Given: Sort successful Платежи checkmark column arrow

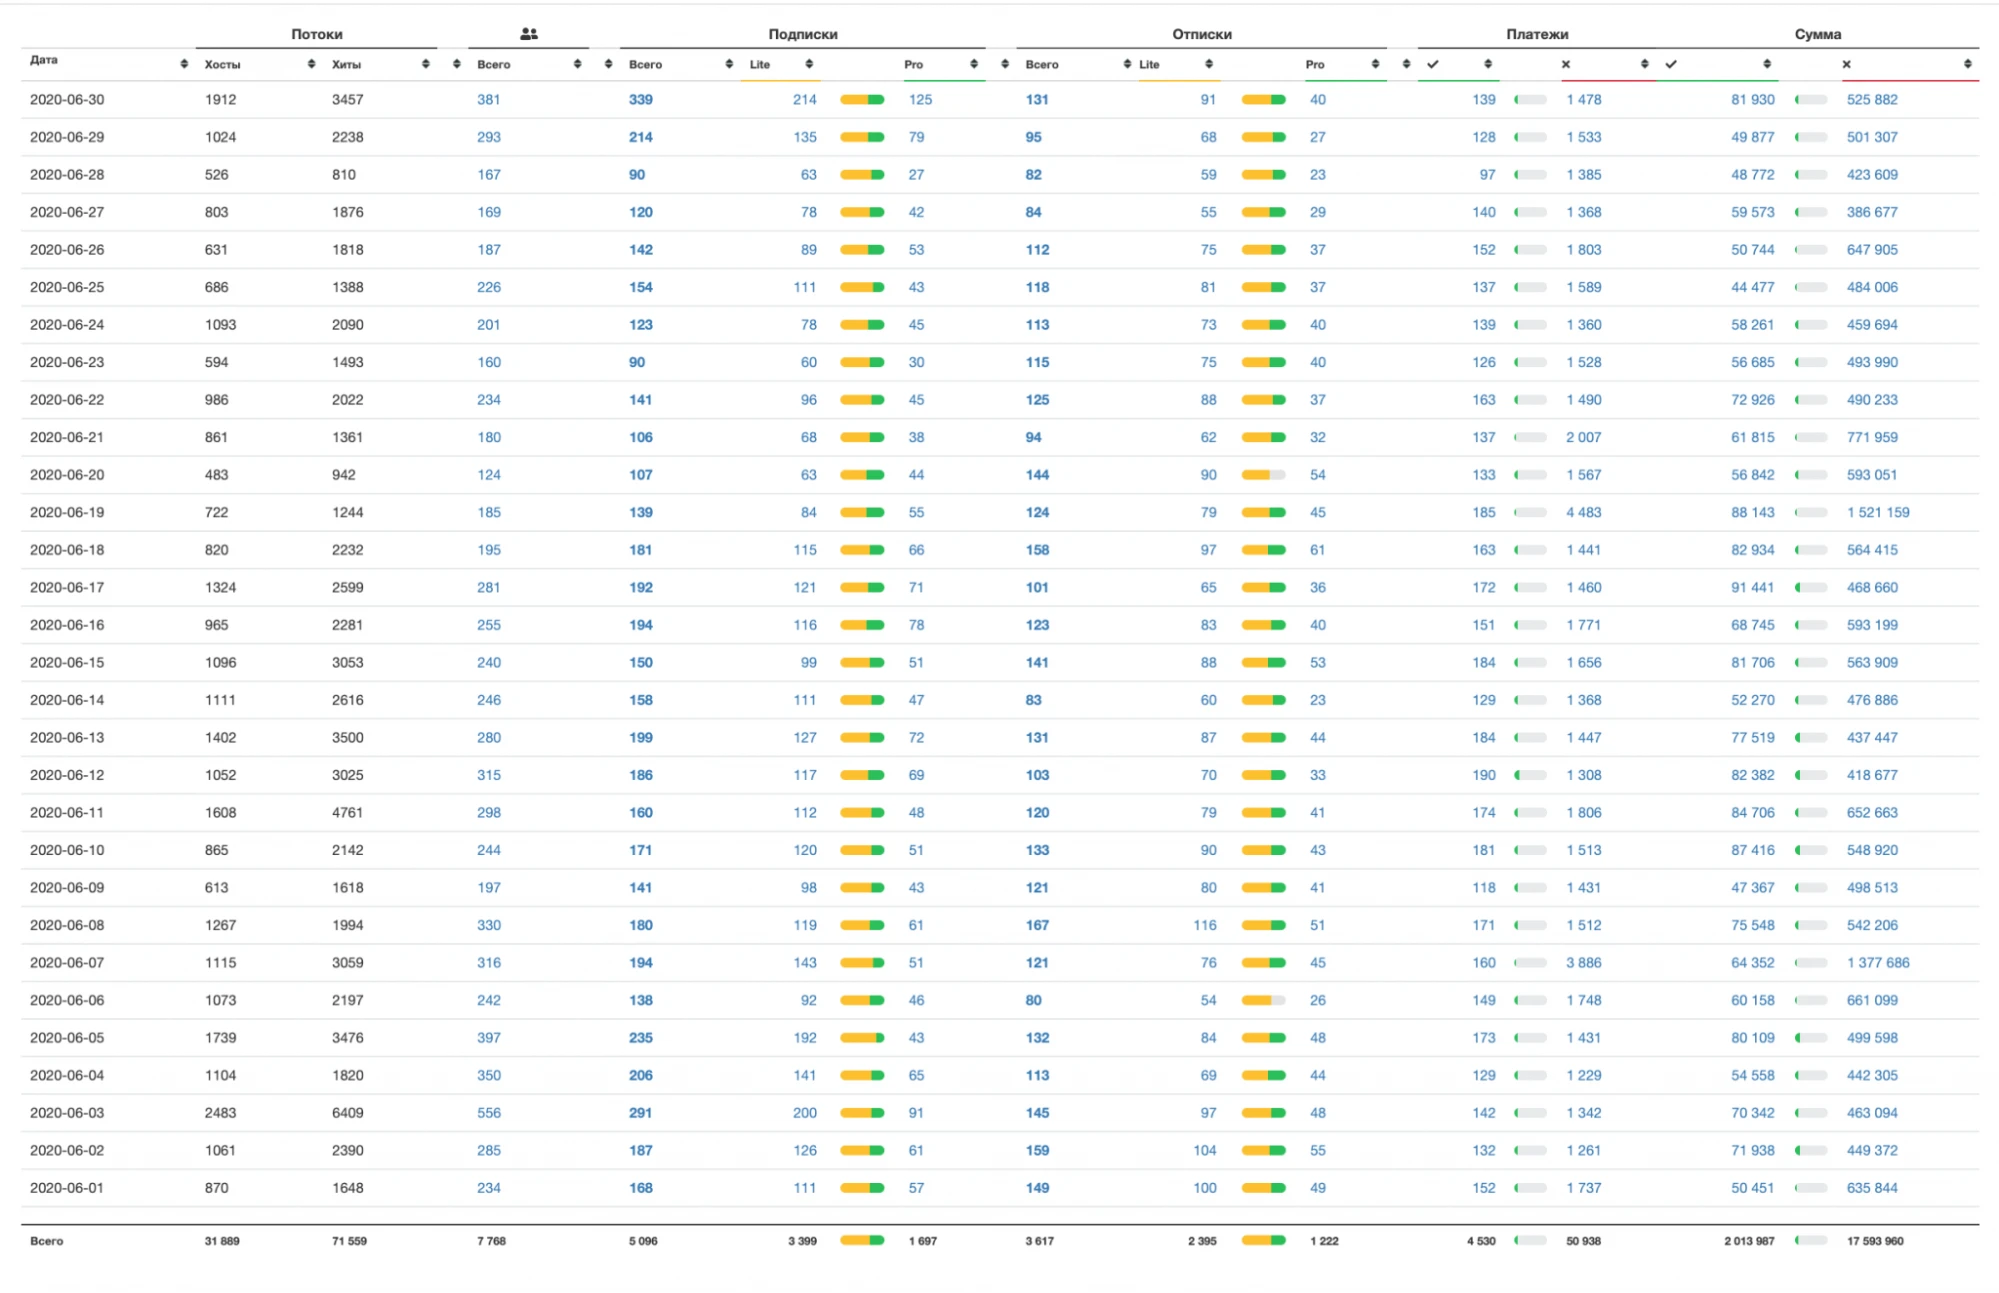Looking at the screenshot, I should tap(1488, 64).
